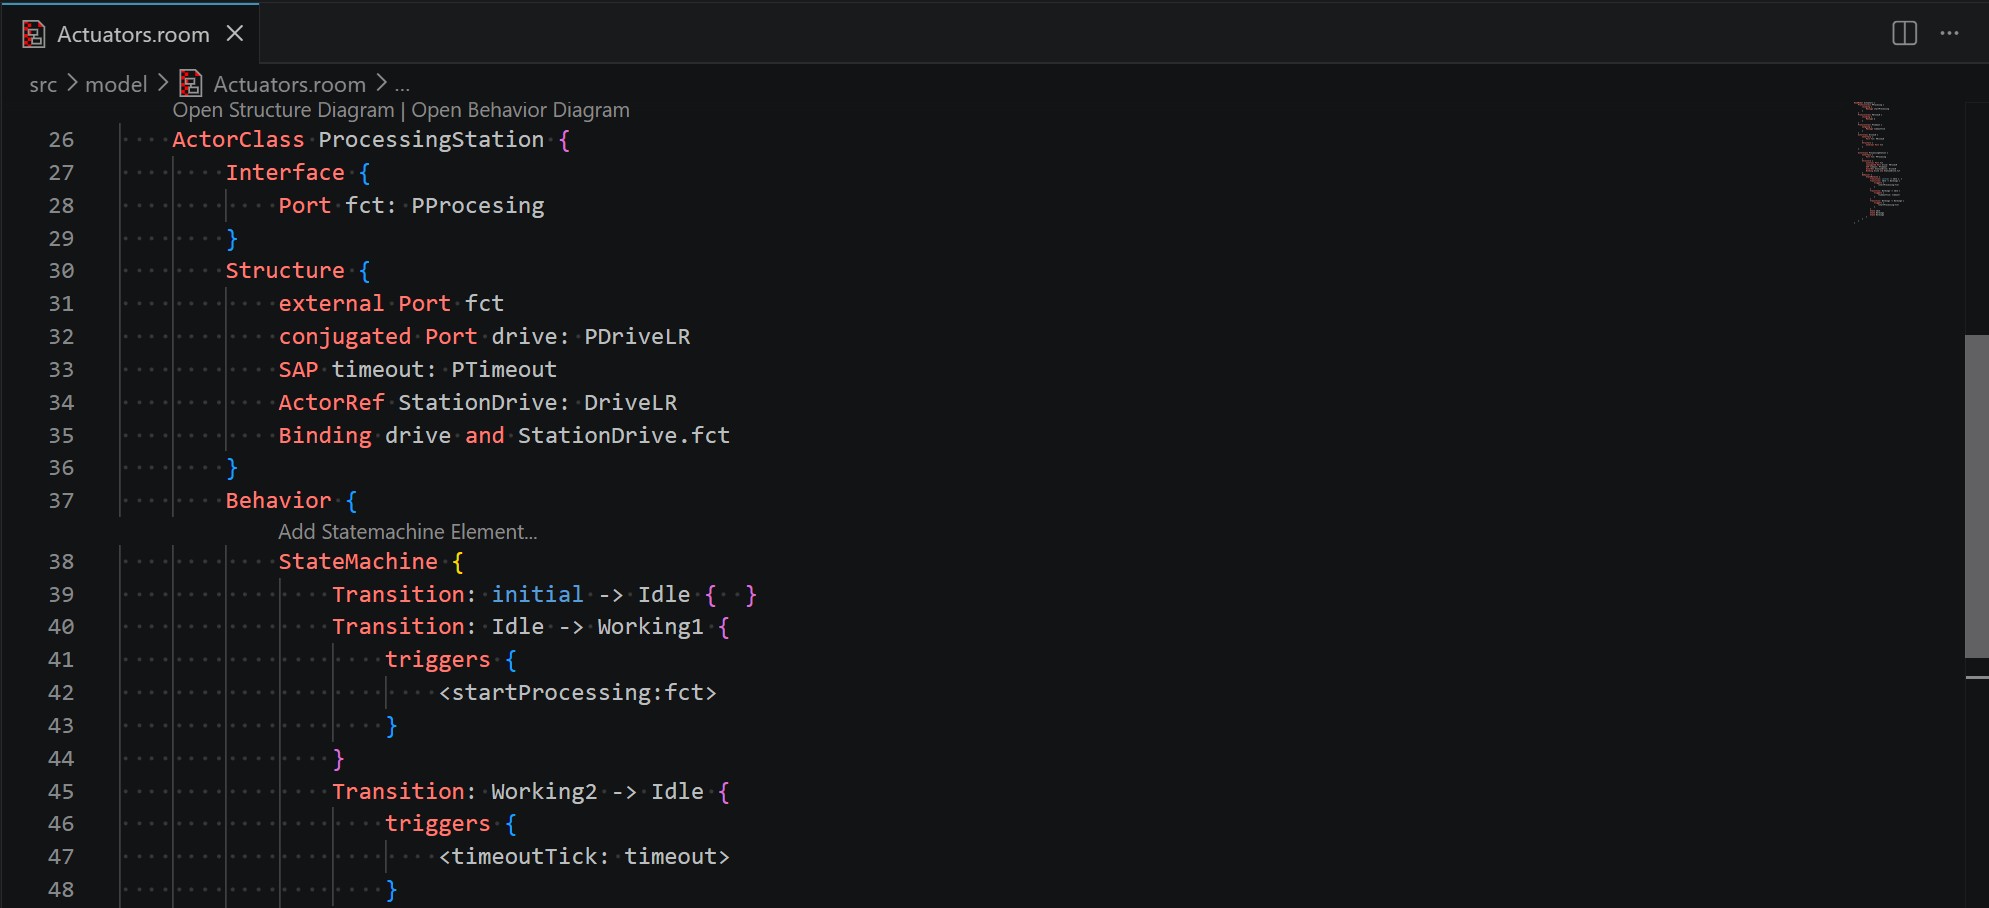Click the Binding keyword on line 35
This screenshot has width=1989, height=908.
[x=325, y=436]
